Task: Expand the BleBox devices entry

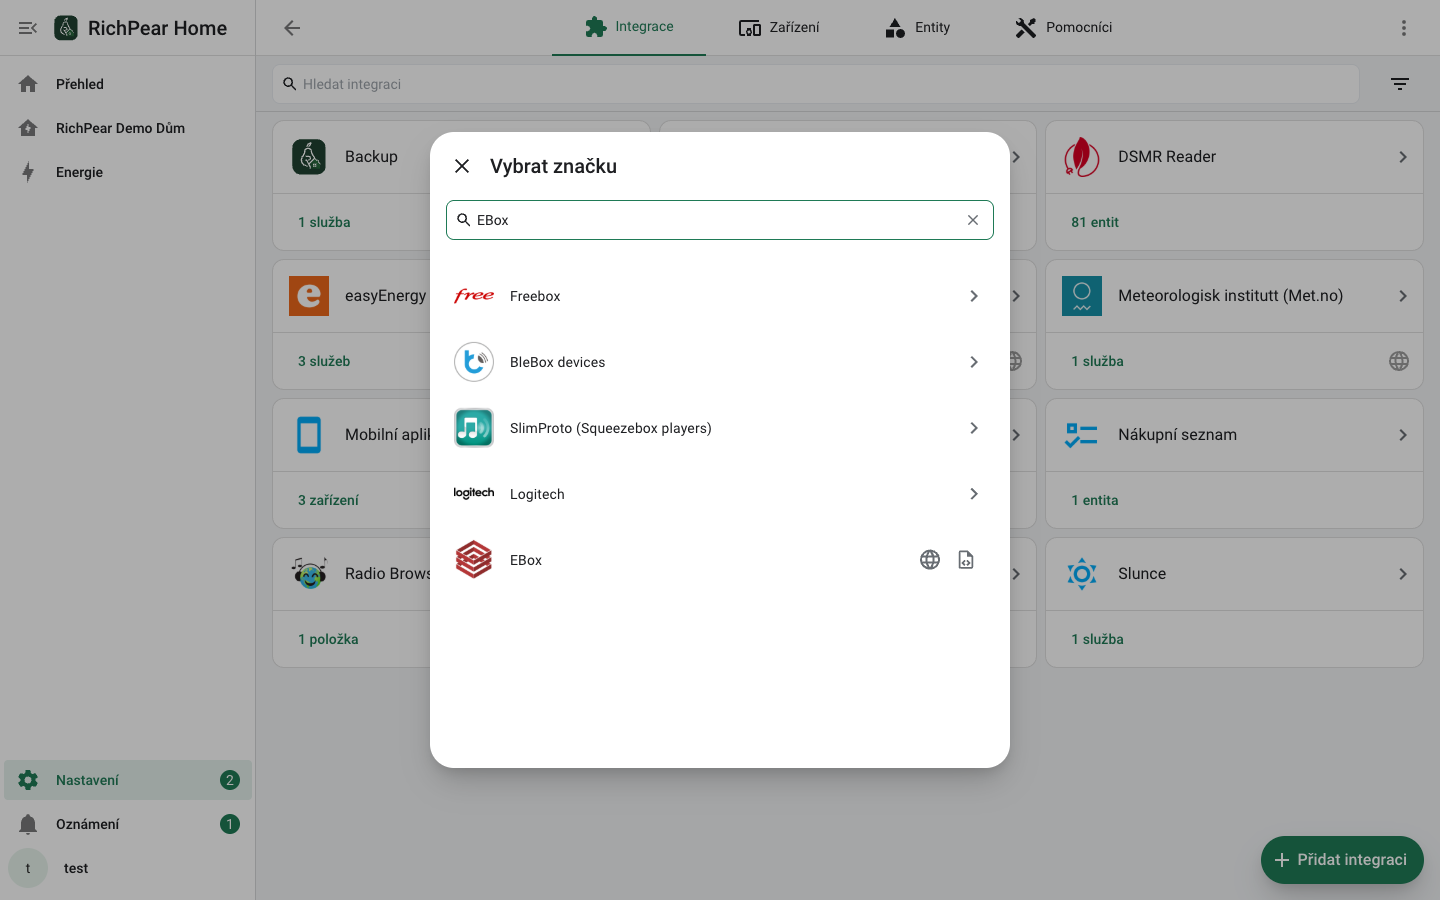Action: pos(974,362)
